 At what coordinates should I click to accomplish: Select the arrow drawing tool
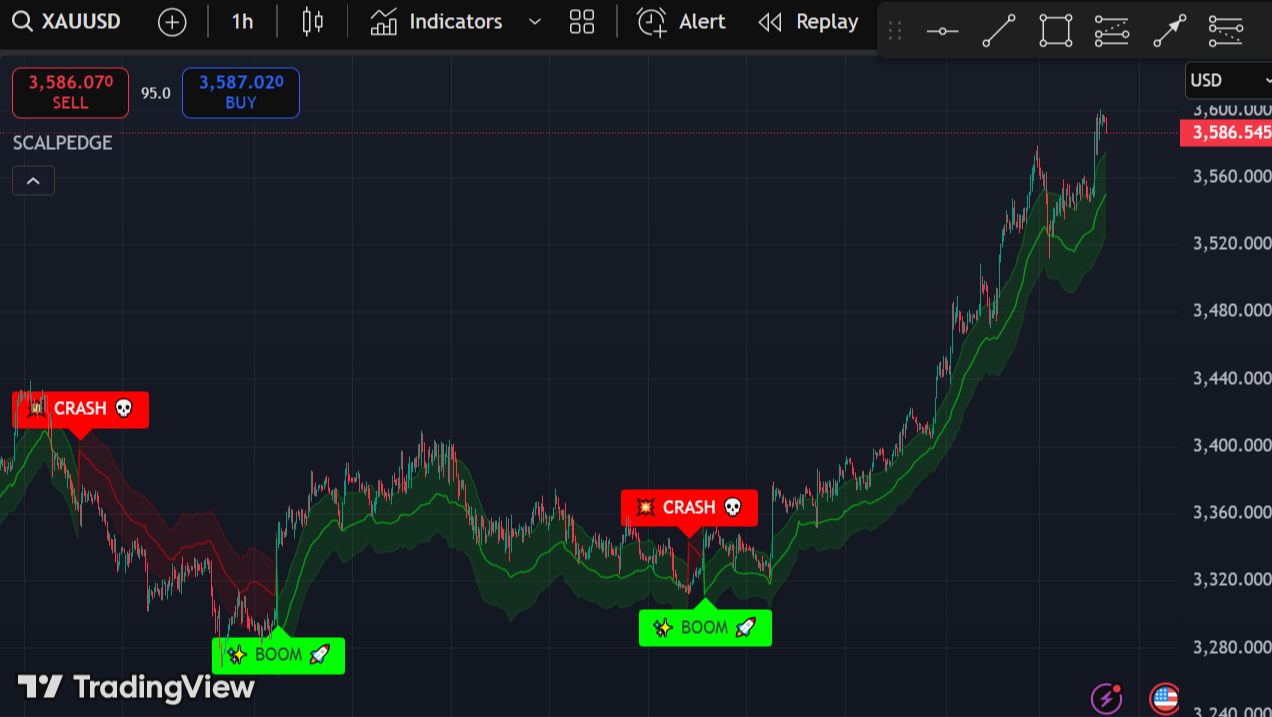[x=1169, y=31]
